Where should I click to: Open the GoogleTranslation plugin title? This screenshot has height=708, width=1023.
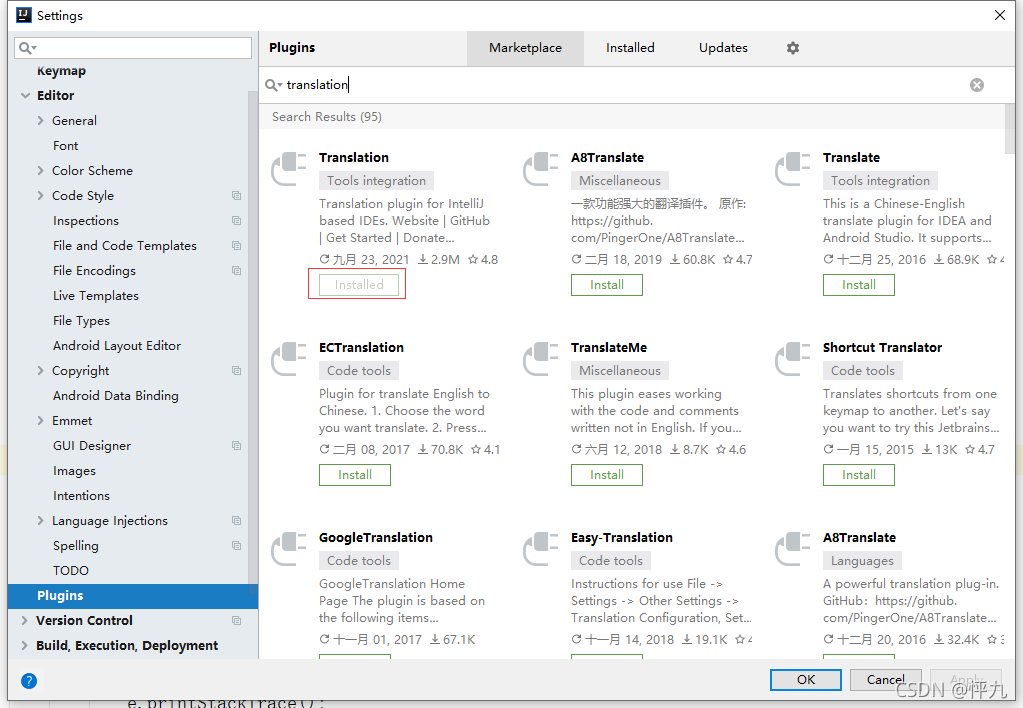[376, 538]
